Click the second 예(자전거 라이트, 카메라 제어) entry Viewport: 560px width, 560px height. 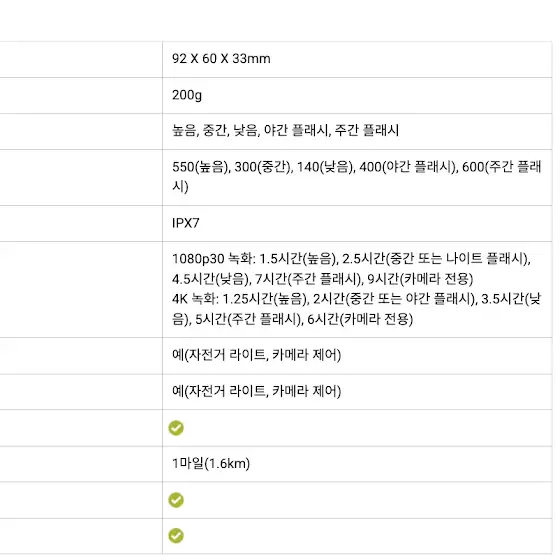click(256, 391)
